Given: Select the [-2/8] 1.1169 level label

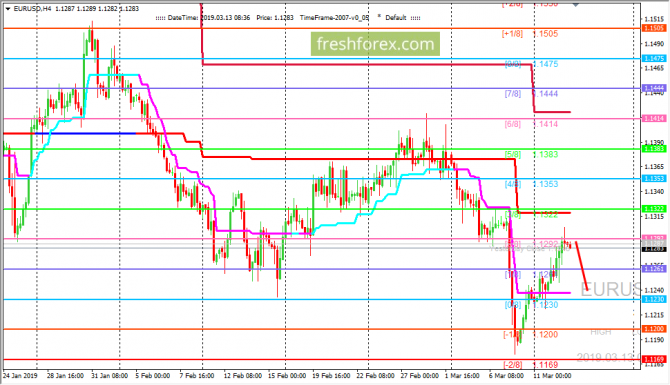Looking at the screenshot, I should (531, 365).
